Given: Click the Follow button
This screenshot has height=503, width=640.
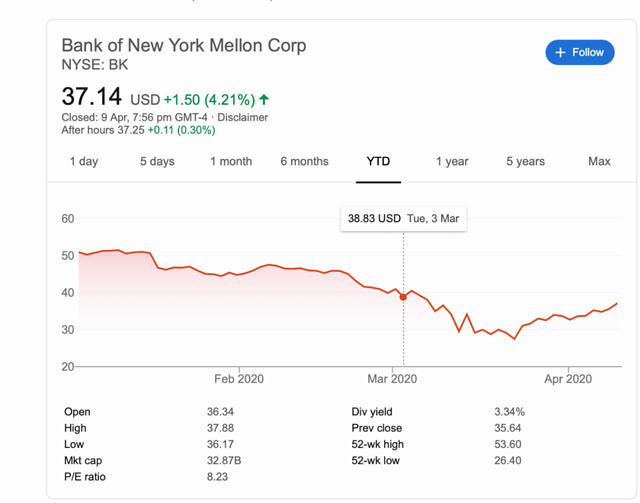Looking at the screenshot, I should click(x=580, y=52).
